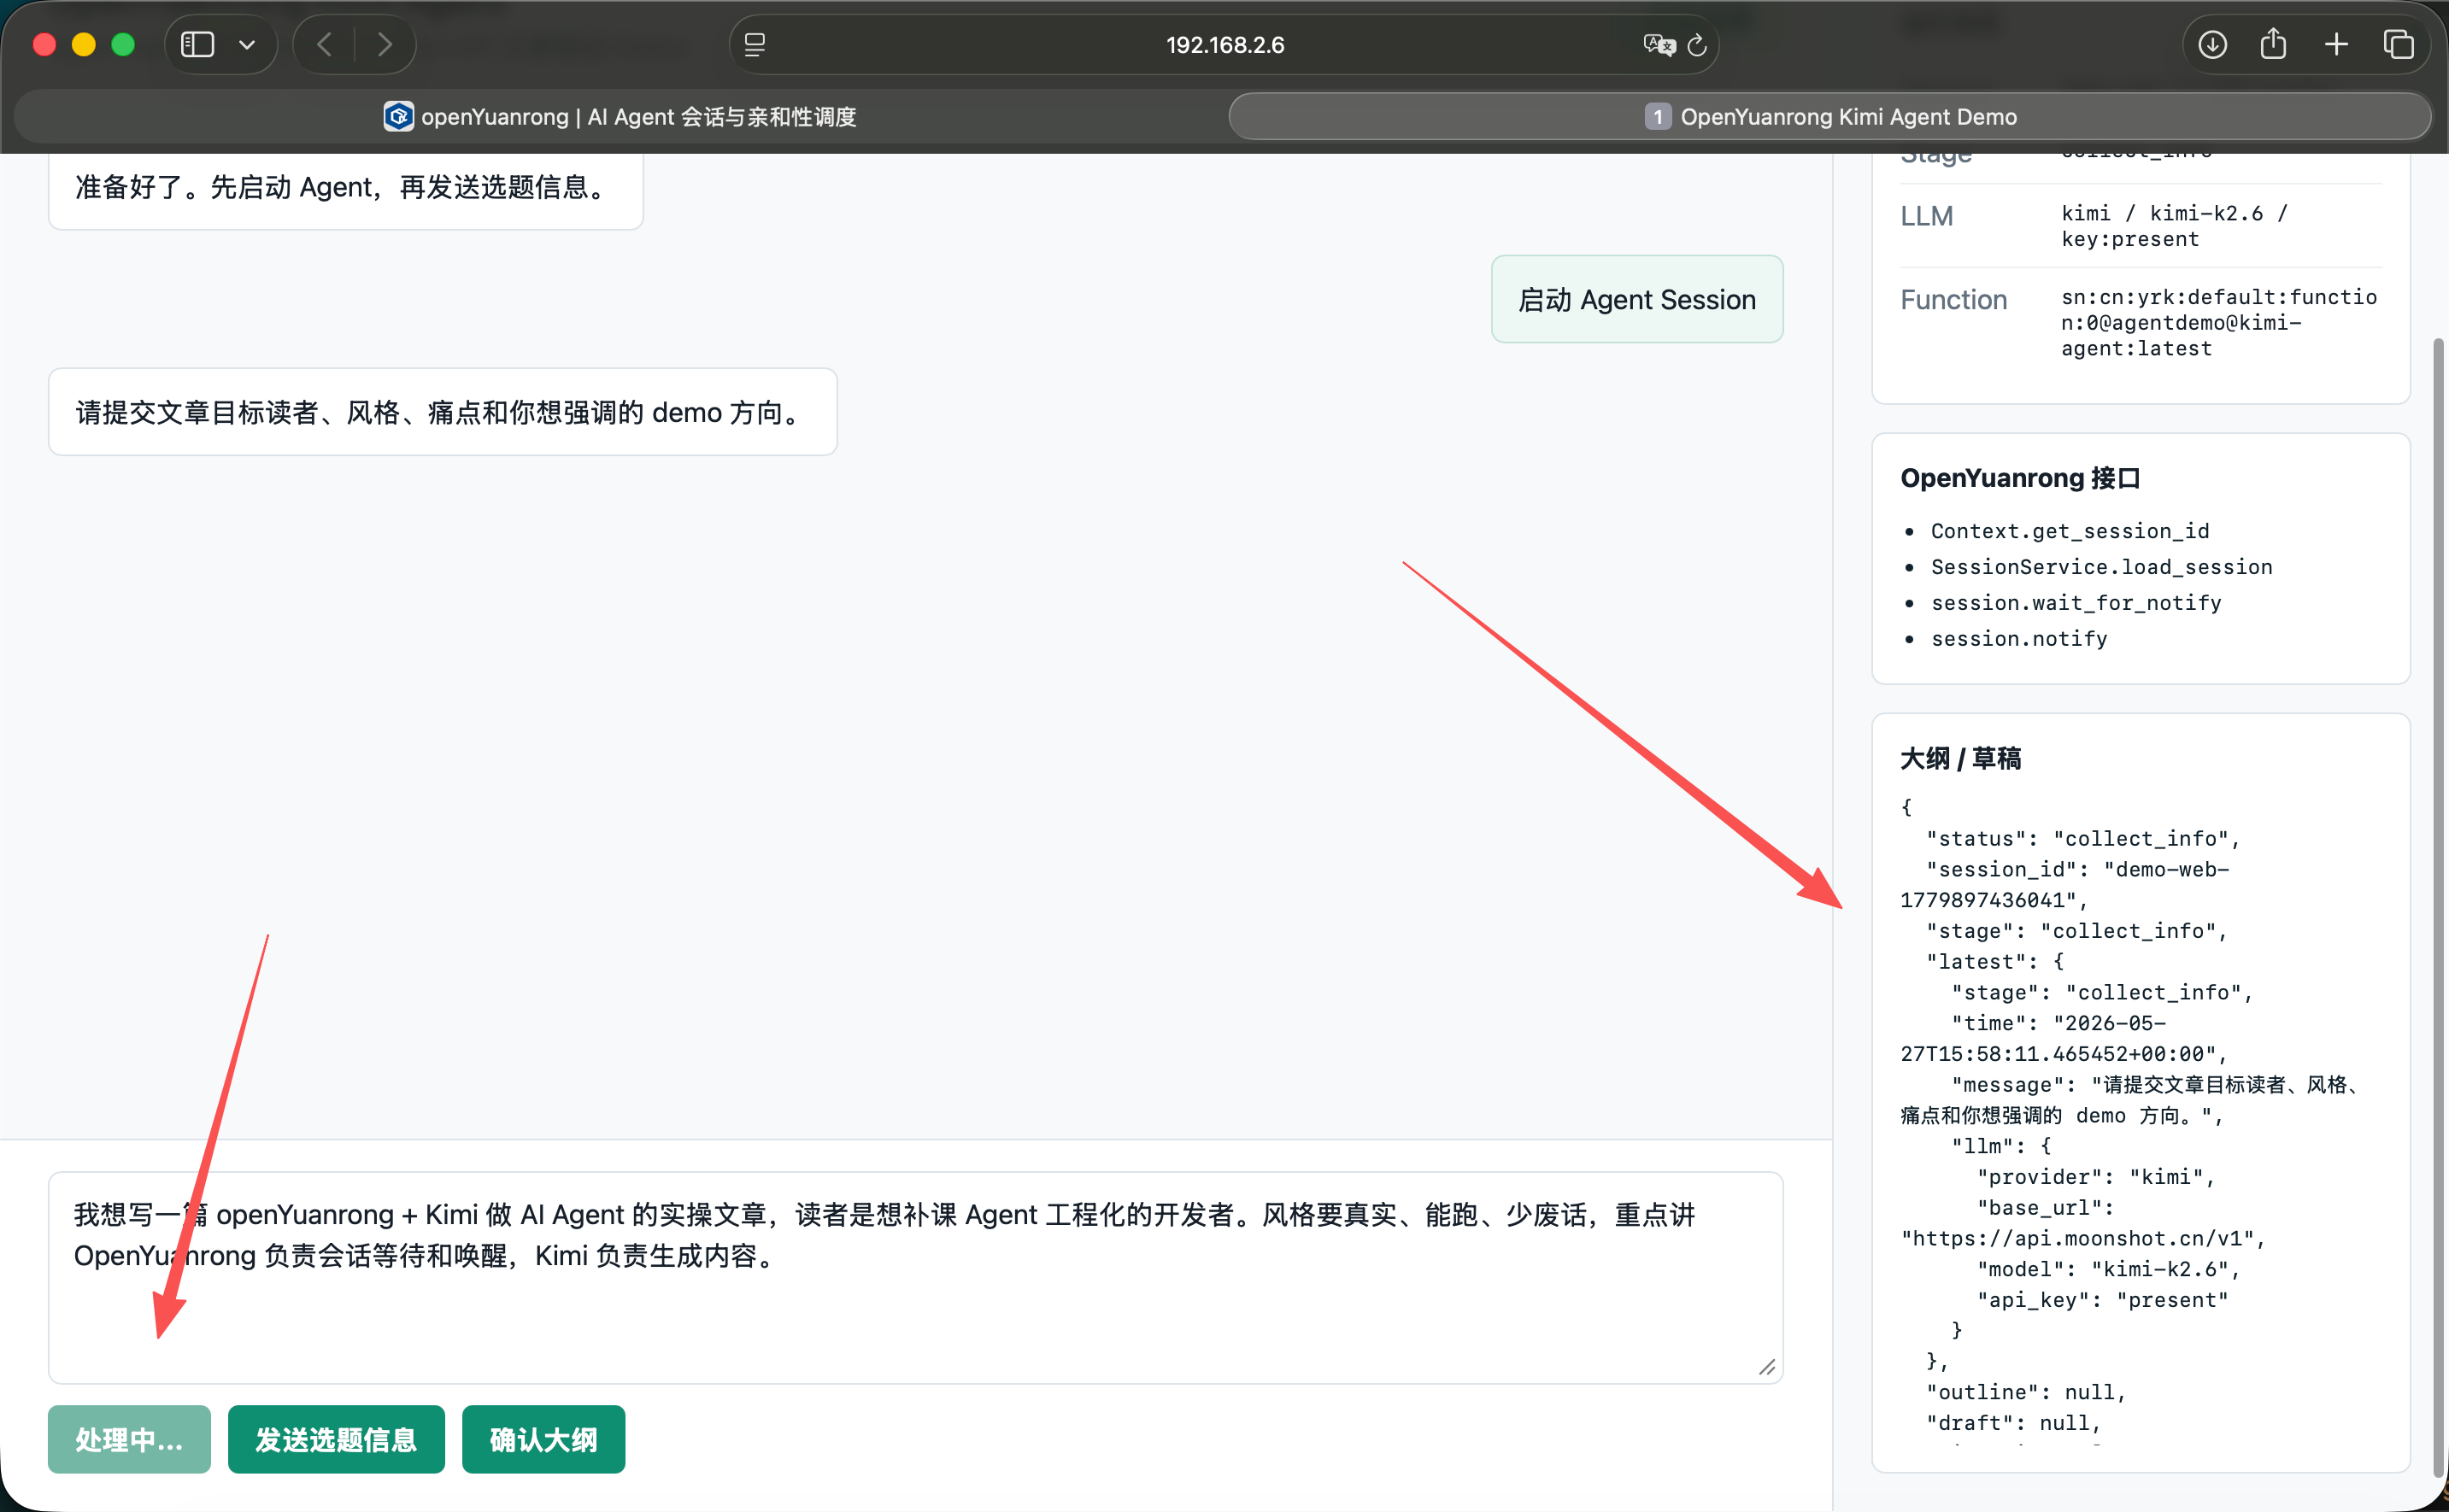Click the Function row label
The width and height of the screenshot is (2449, 1512).
pyautogui.click(x=1953, y=300)
